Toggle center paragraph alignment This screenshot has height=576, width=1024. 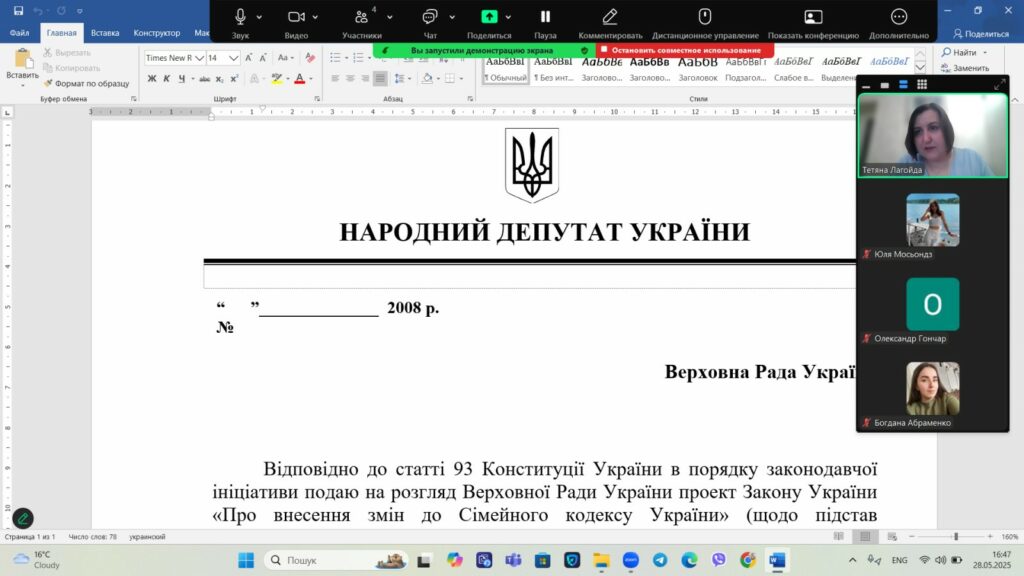[350, 79]
